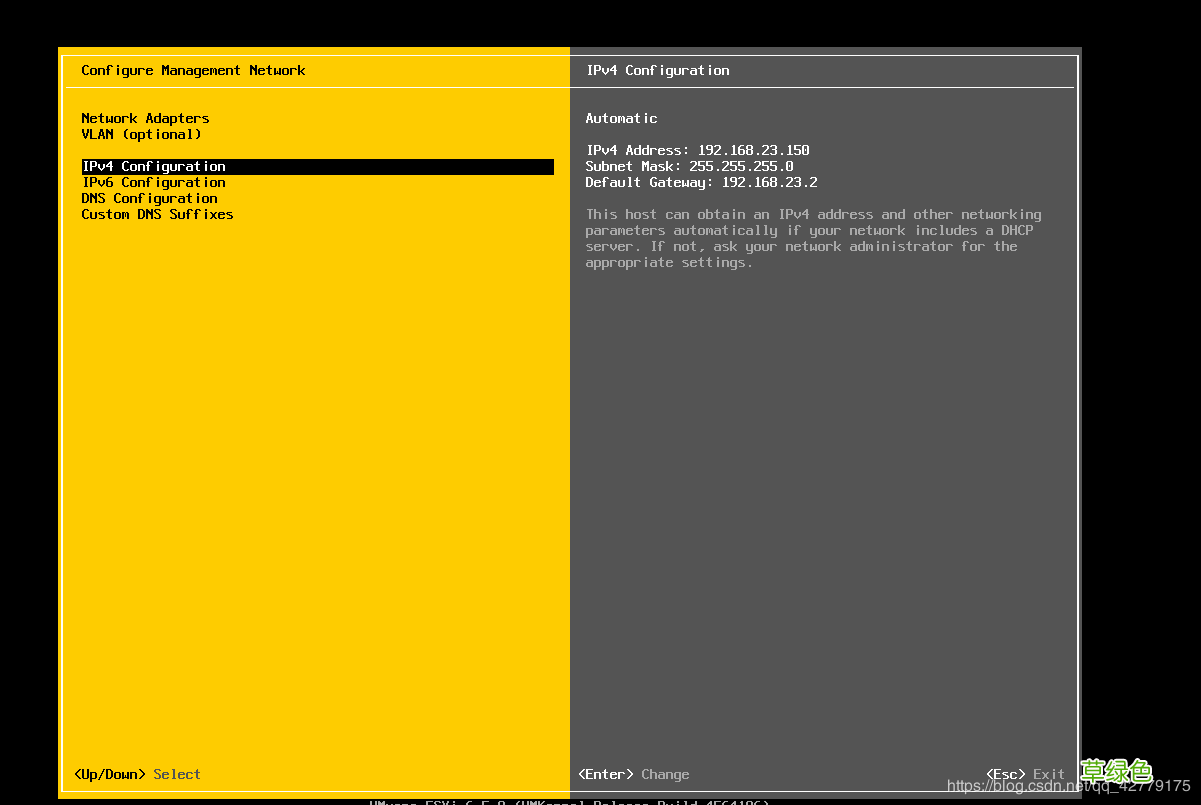Click the Automatic status text
1201x805 pixels.
click(x=621, y=118)
